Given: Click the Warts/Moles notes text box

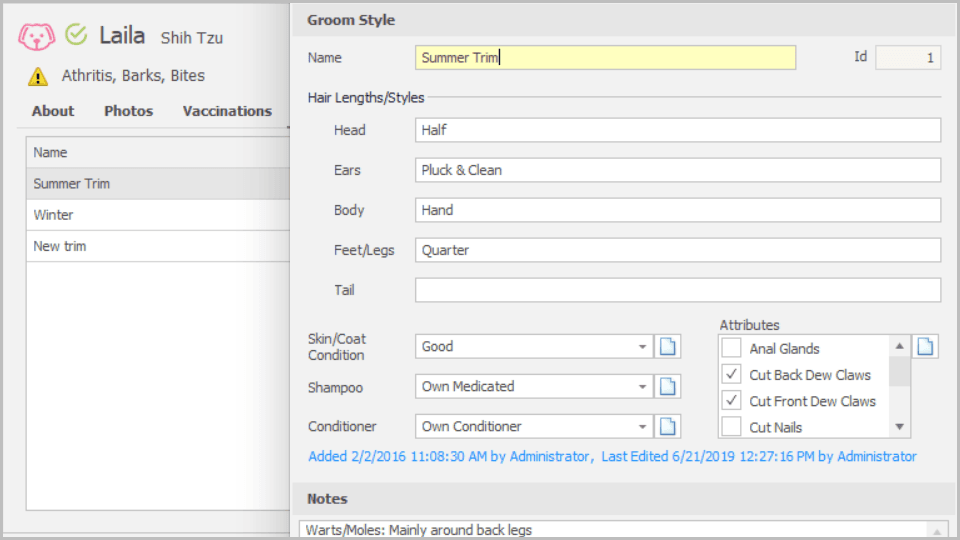Looking at the screenshot, I should click(614, 530).
